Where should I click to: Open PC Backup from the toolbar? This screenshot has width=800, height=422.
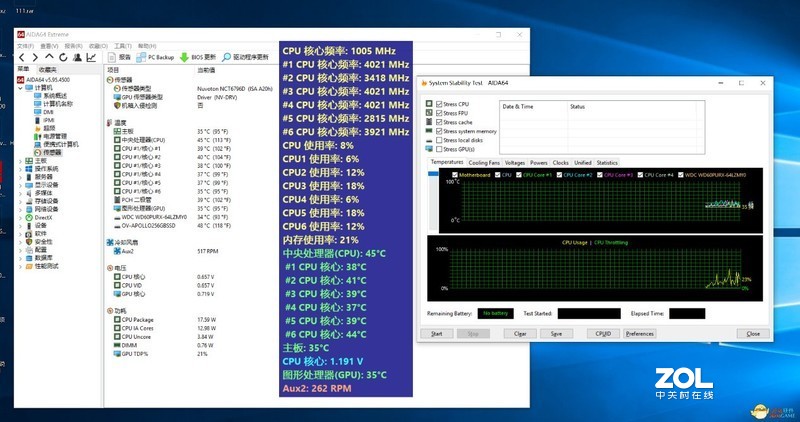[x=155, y=57]
